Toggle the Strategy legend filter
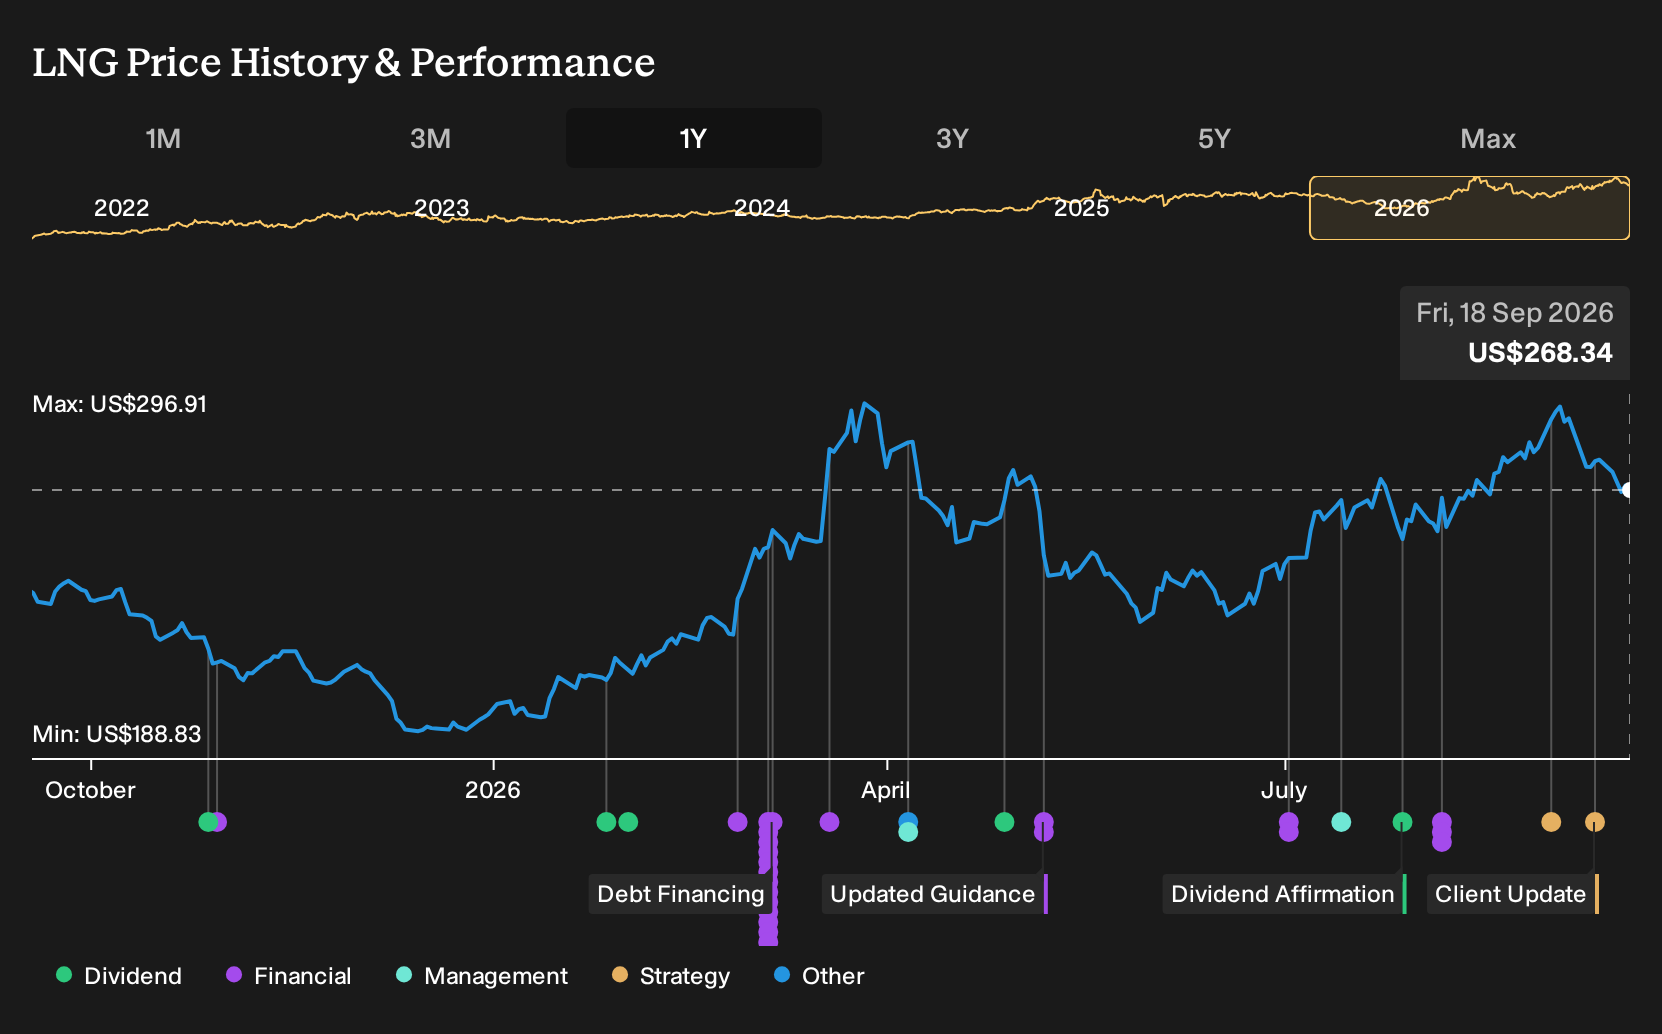 point(671,976)
